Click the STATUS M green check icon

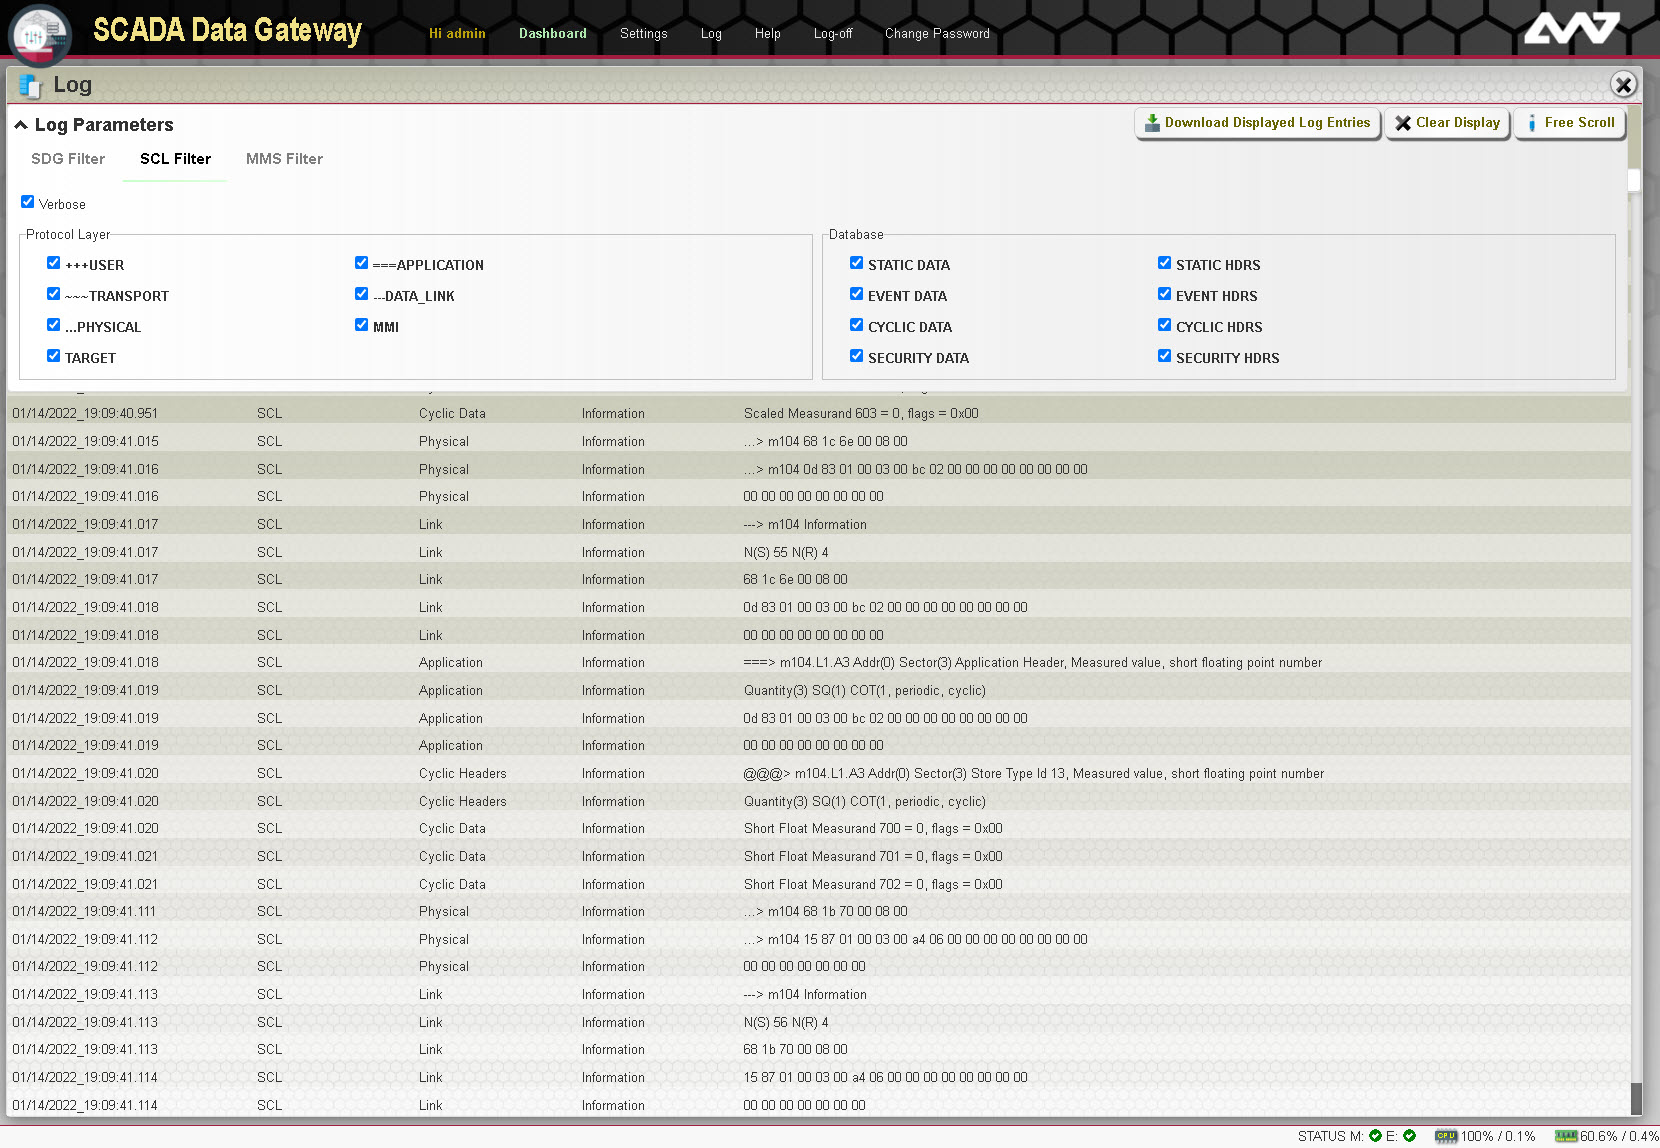click(1375, 1136)
